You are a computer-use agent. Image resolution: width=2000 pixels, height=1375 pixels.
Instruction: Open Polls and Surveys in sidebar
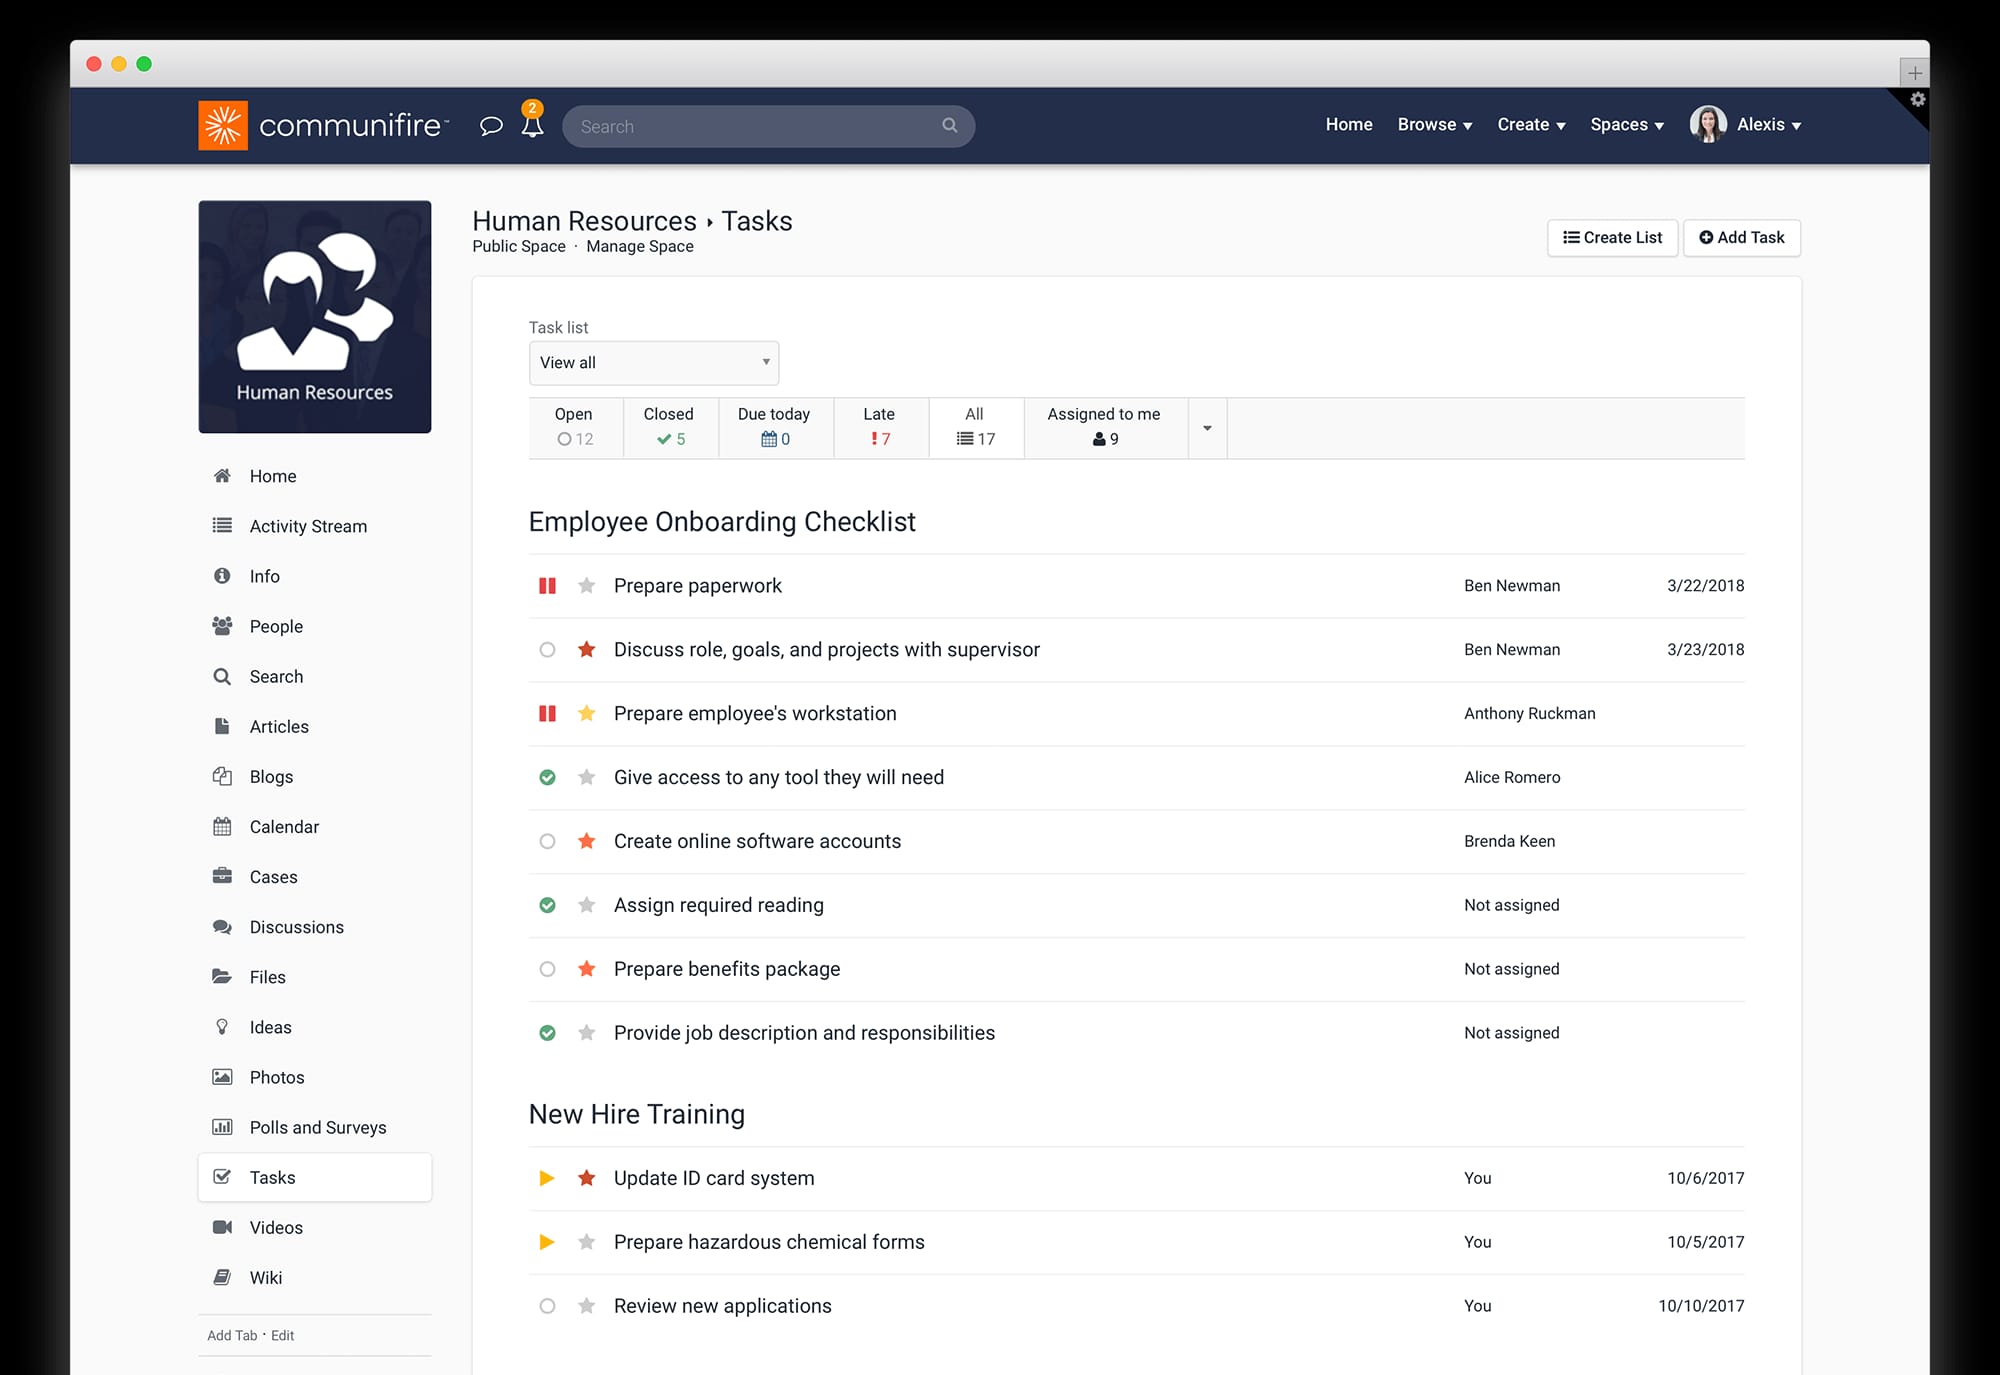click(x=315, y=1127)
